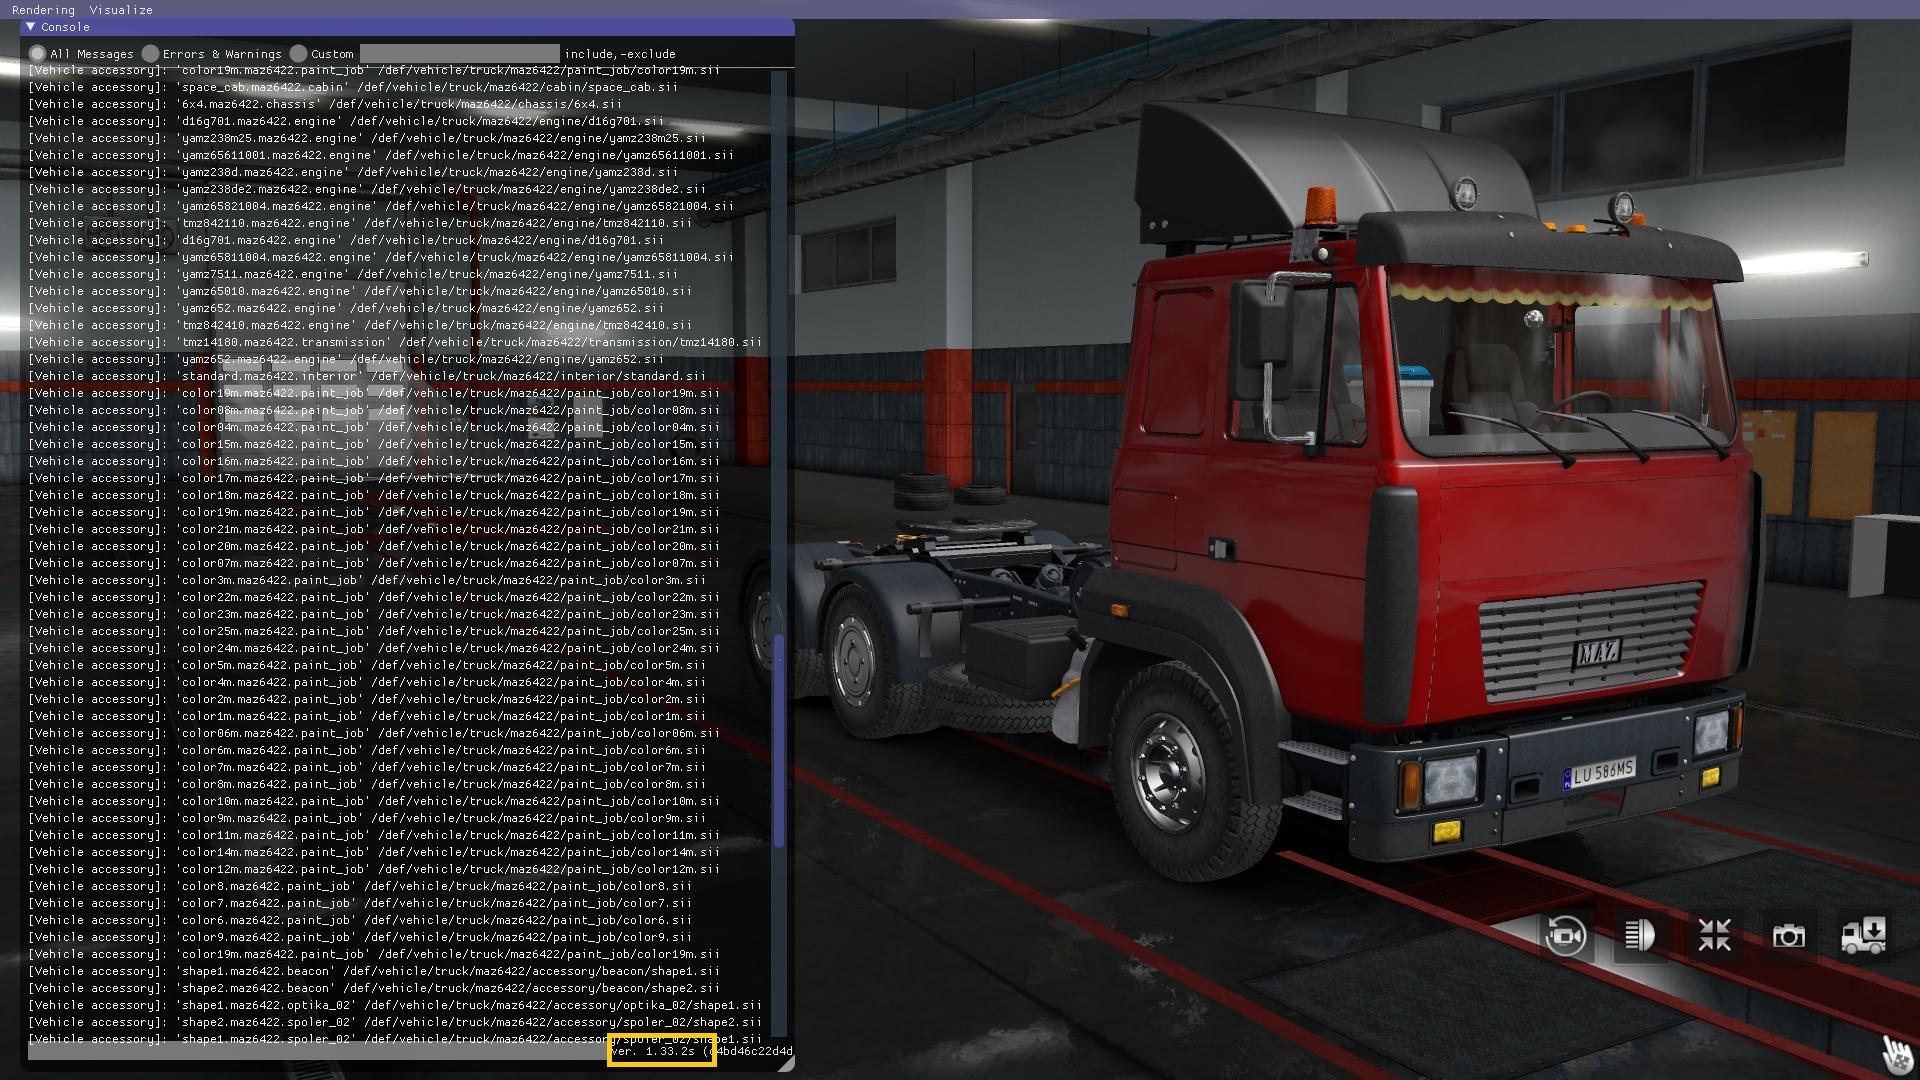Viewport: 1920px width, 1080px height.
Task: Open the Visualize menu
Action: 121,9
